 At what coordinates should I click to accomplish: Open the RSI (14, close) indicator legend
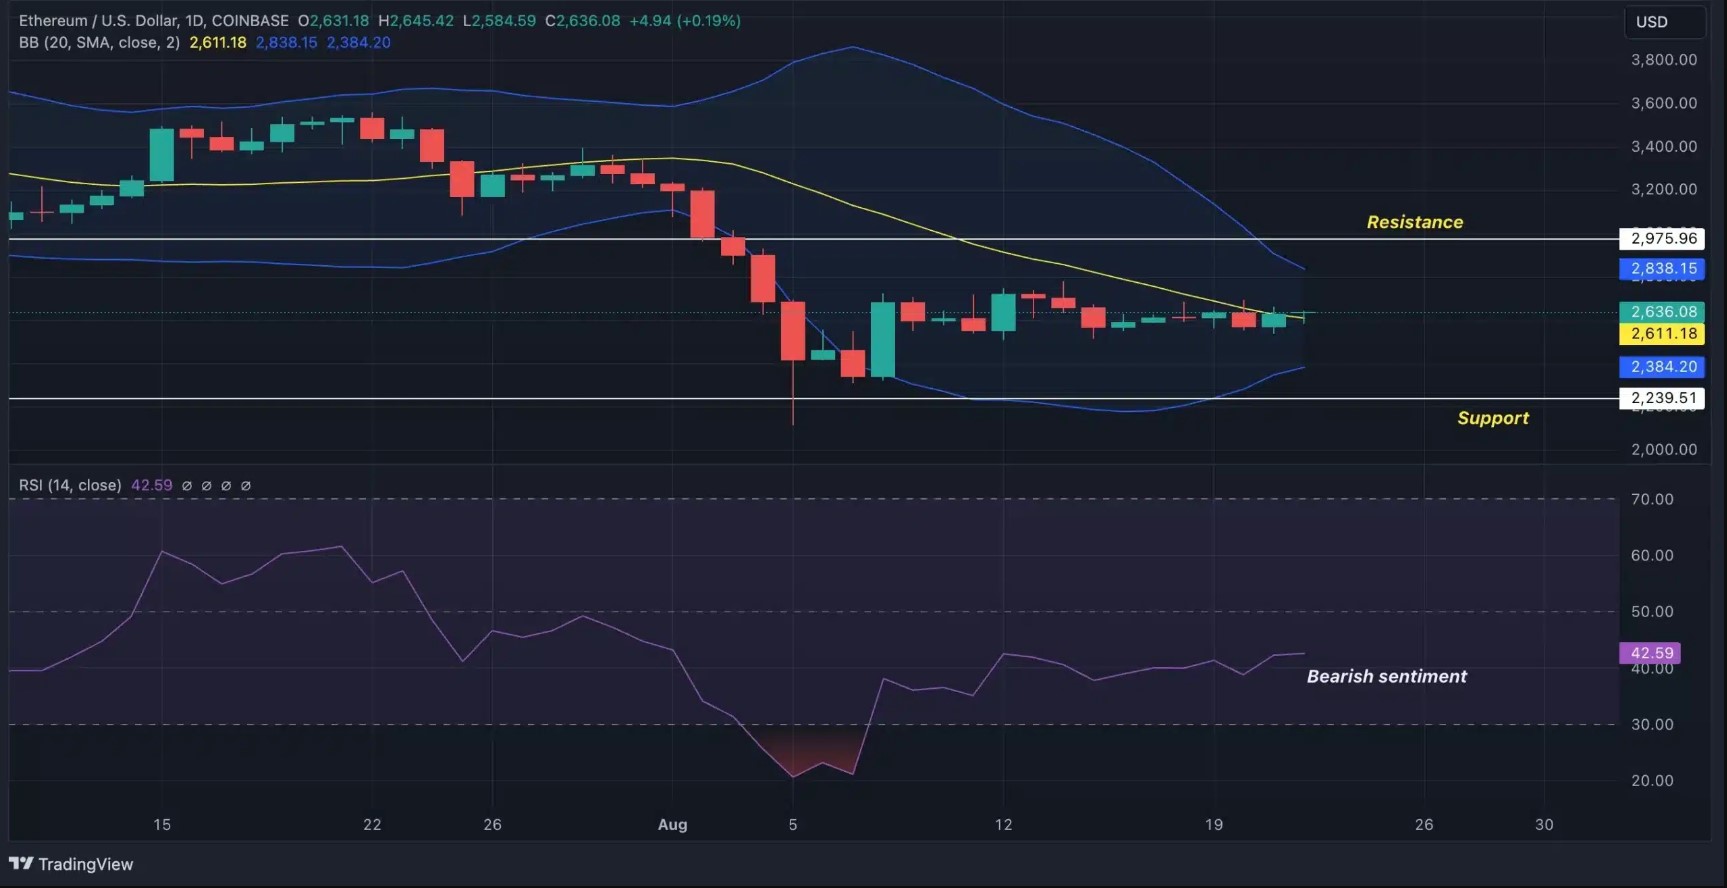(x=70, y=485)
